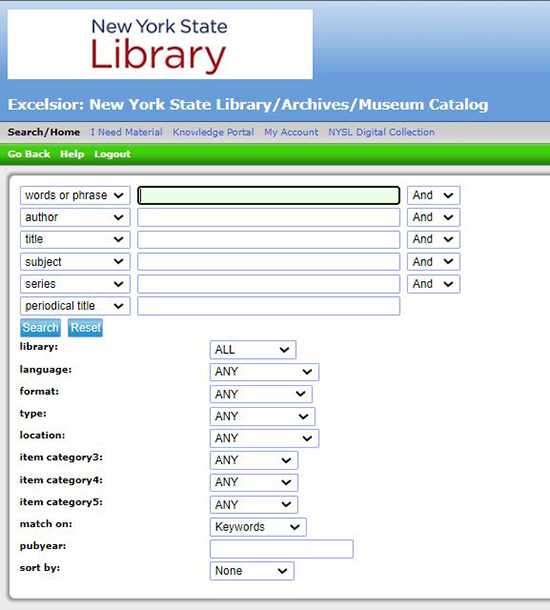Click into the series search field

click(269, 284)
